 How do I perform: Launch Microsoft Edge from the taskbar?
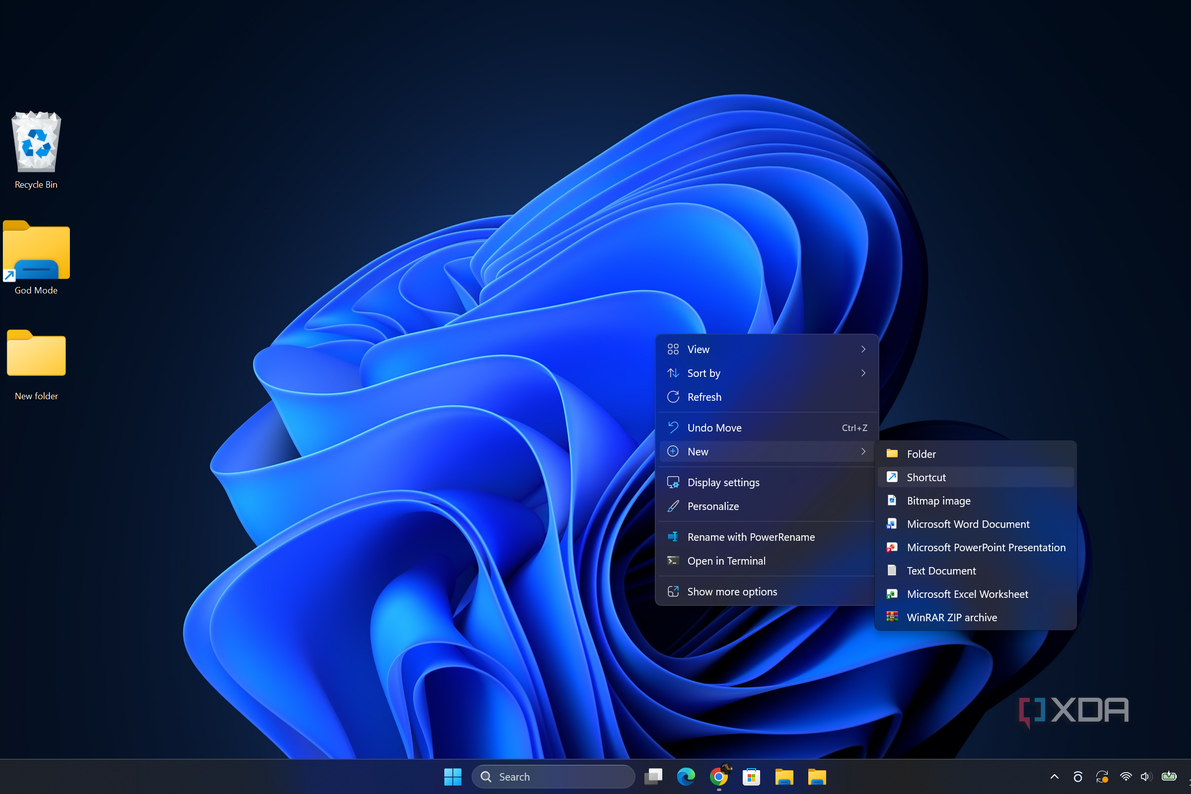pyautogui.click(x=686, y=777)
